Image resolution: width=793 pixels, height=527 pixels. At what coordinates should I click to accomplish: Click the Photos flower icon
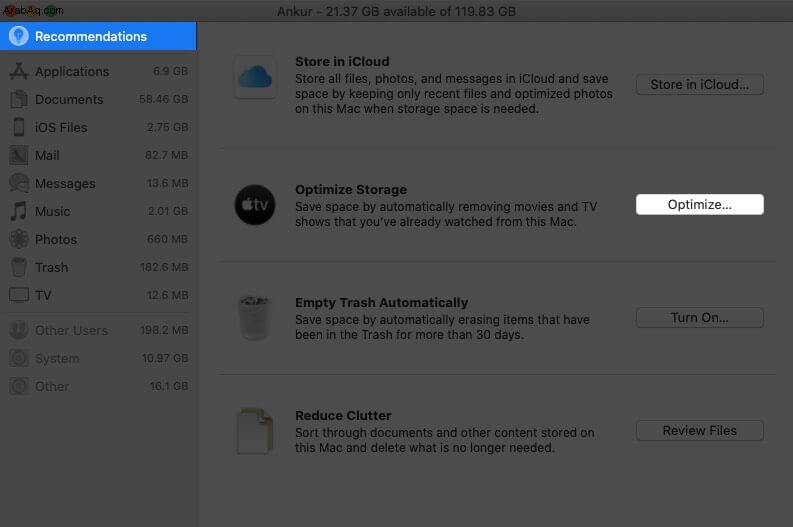tap(19, 239)
